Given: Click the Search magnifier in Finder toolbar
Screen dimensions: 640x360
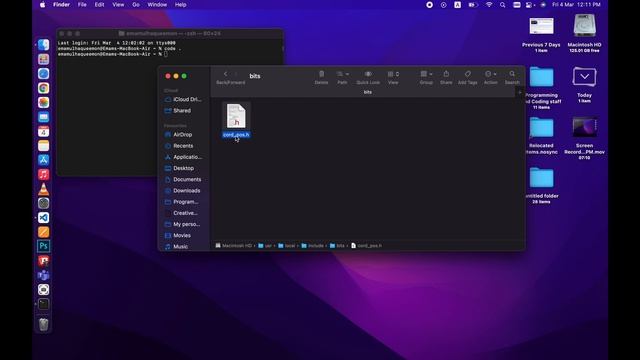Looking at the screenshot, I should [512, 74].
